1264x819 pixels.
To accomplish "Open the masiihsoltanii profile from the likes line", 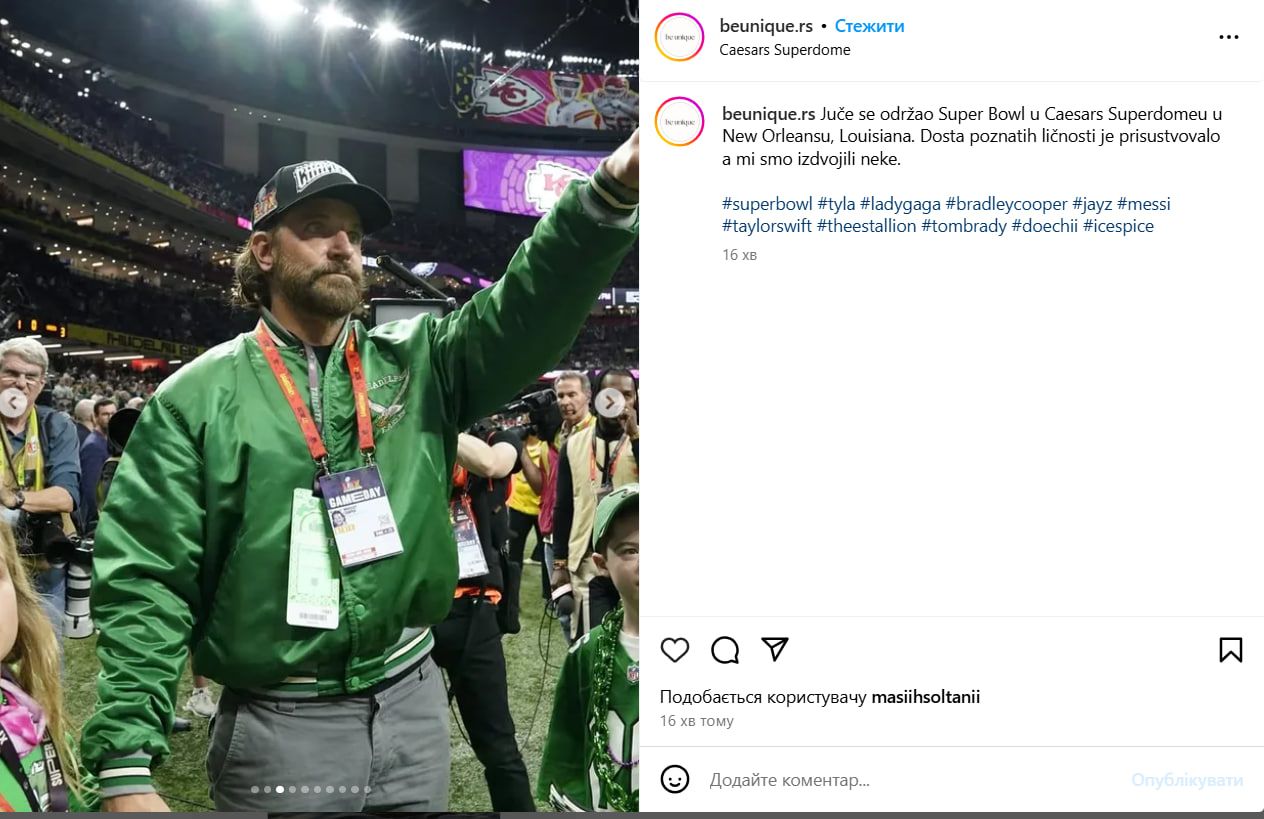I will pos(925,697).
